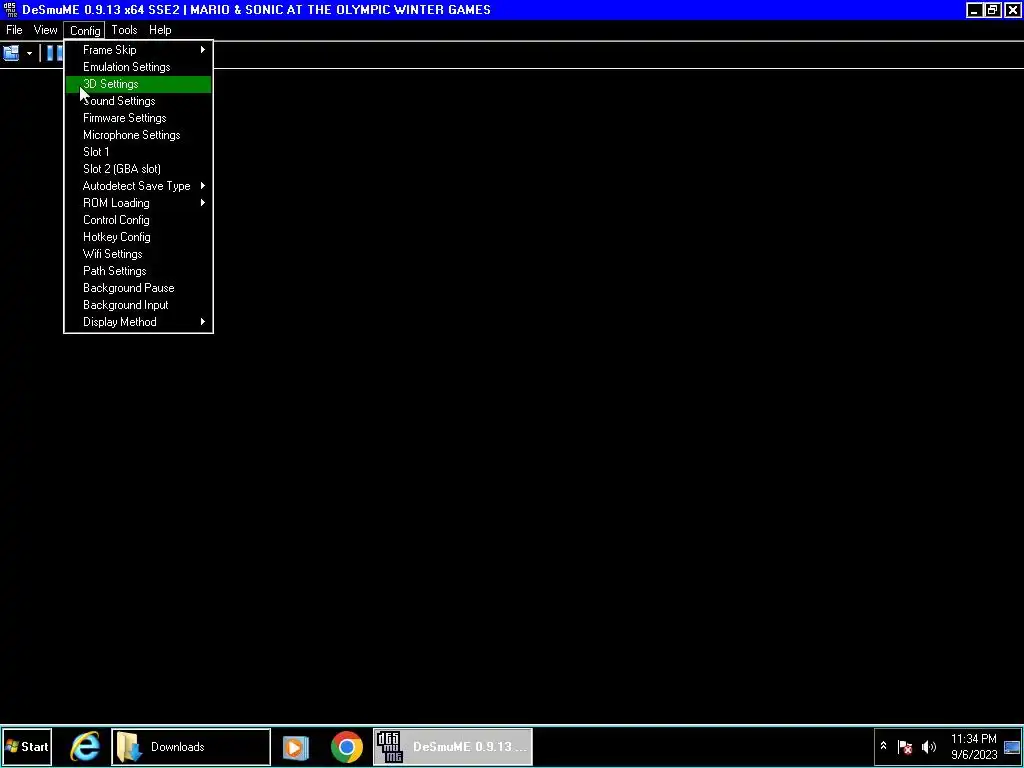1024x768 pixels.
Task: Restore down the DeSmuME window
Action: 992,10
